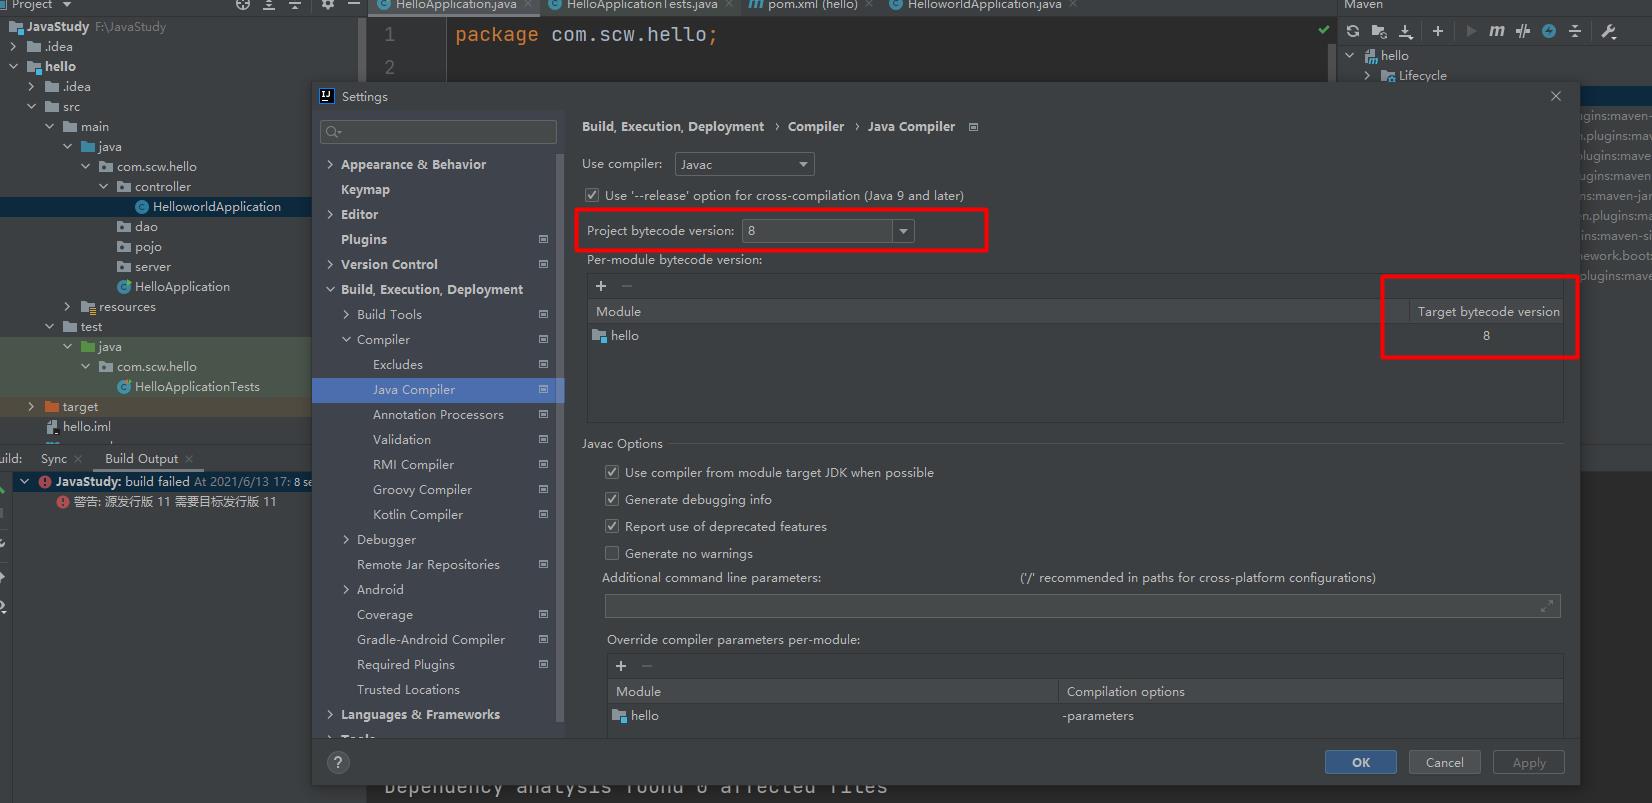The width and height of the screenshot is (1652, 803).
Task: Click the Settings search field
Action: [x=438, y=132]
